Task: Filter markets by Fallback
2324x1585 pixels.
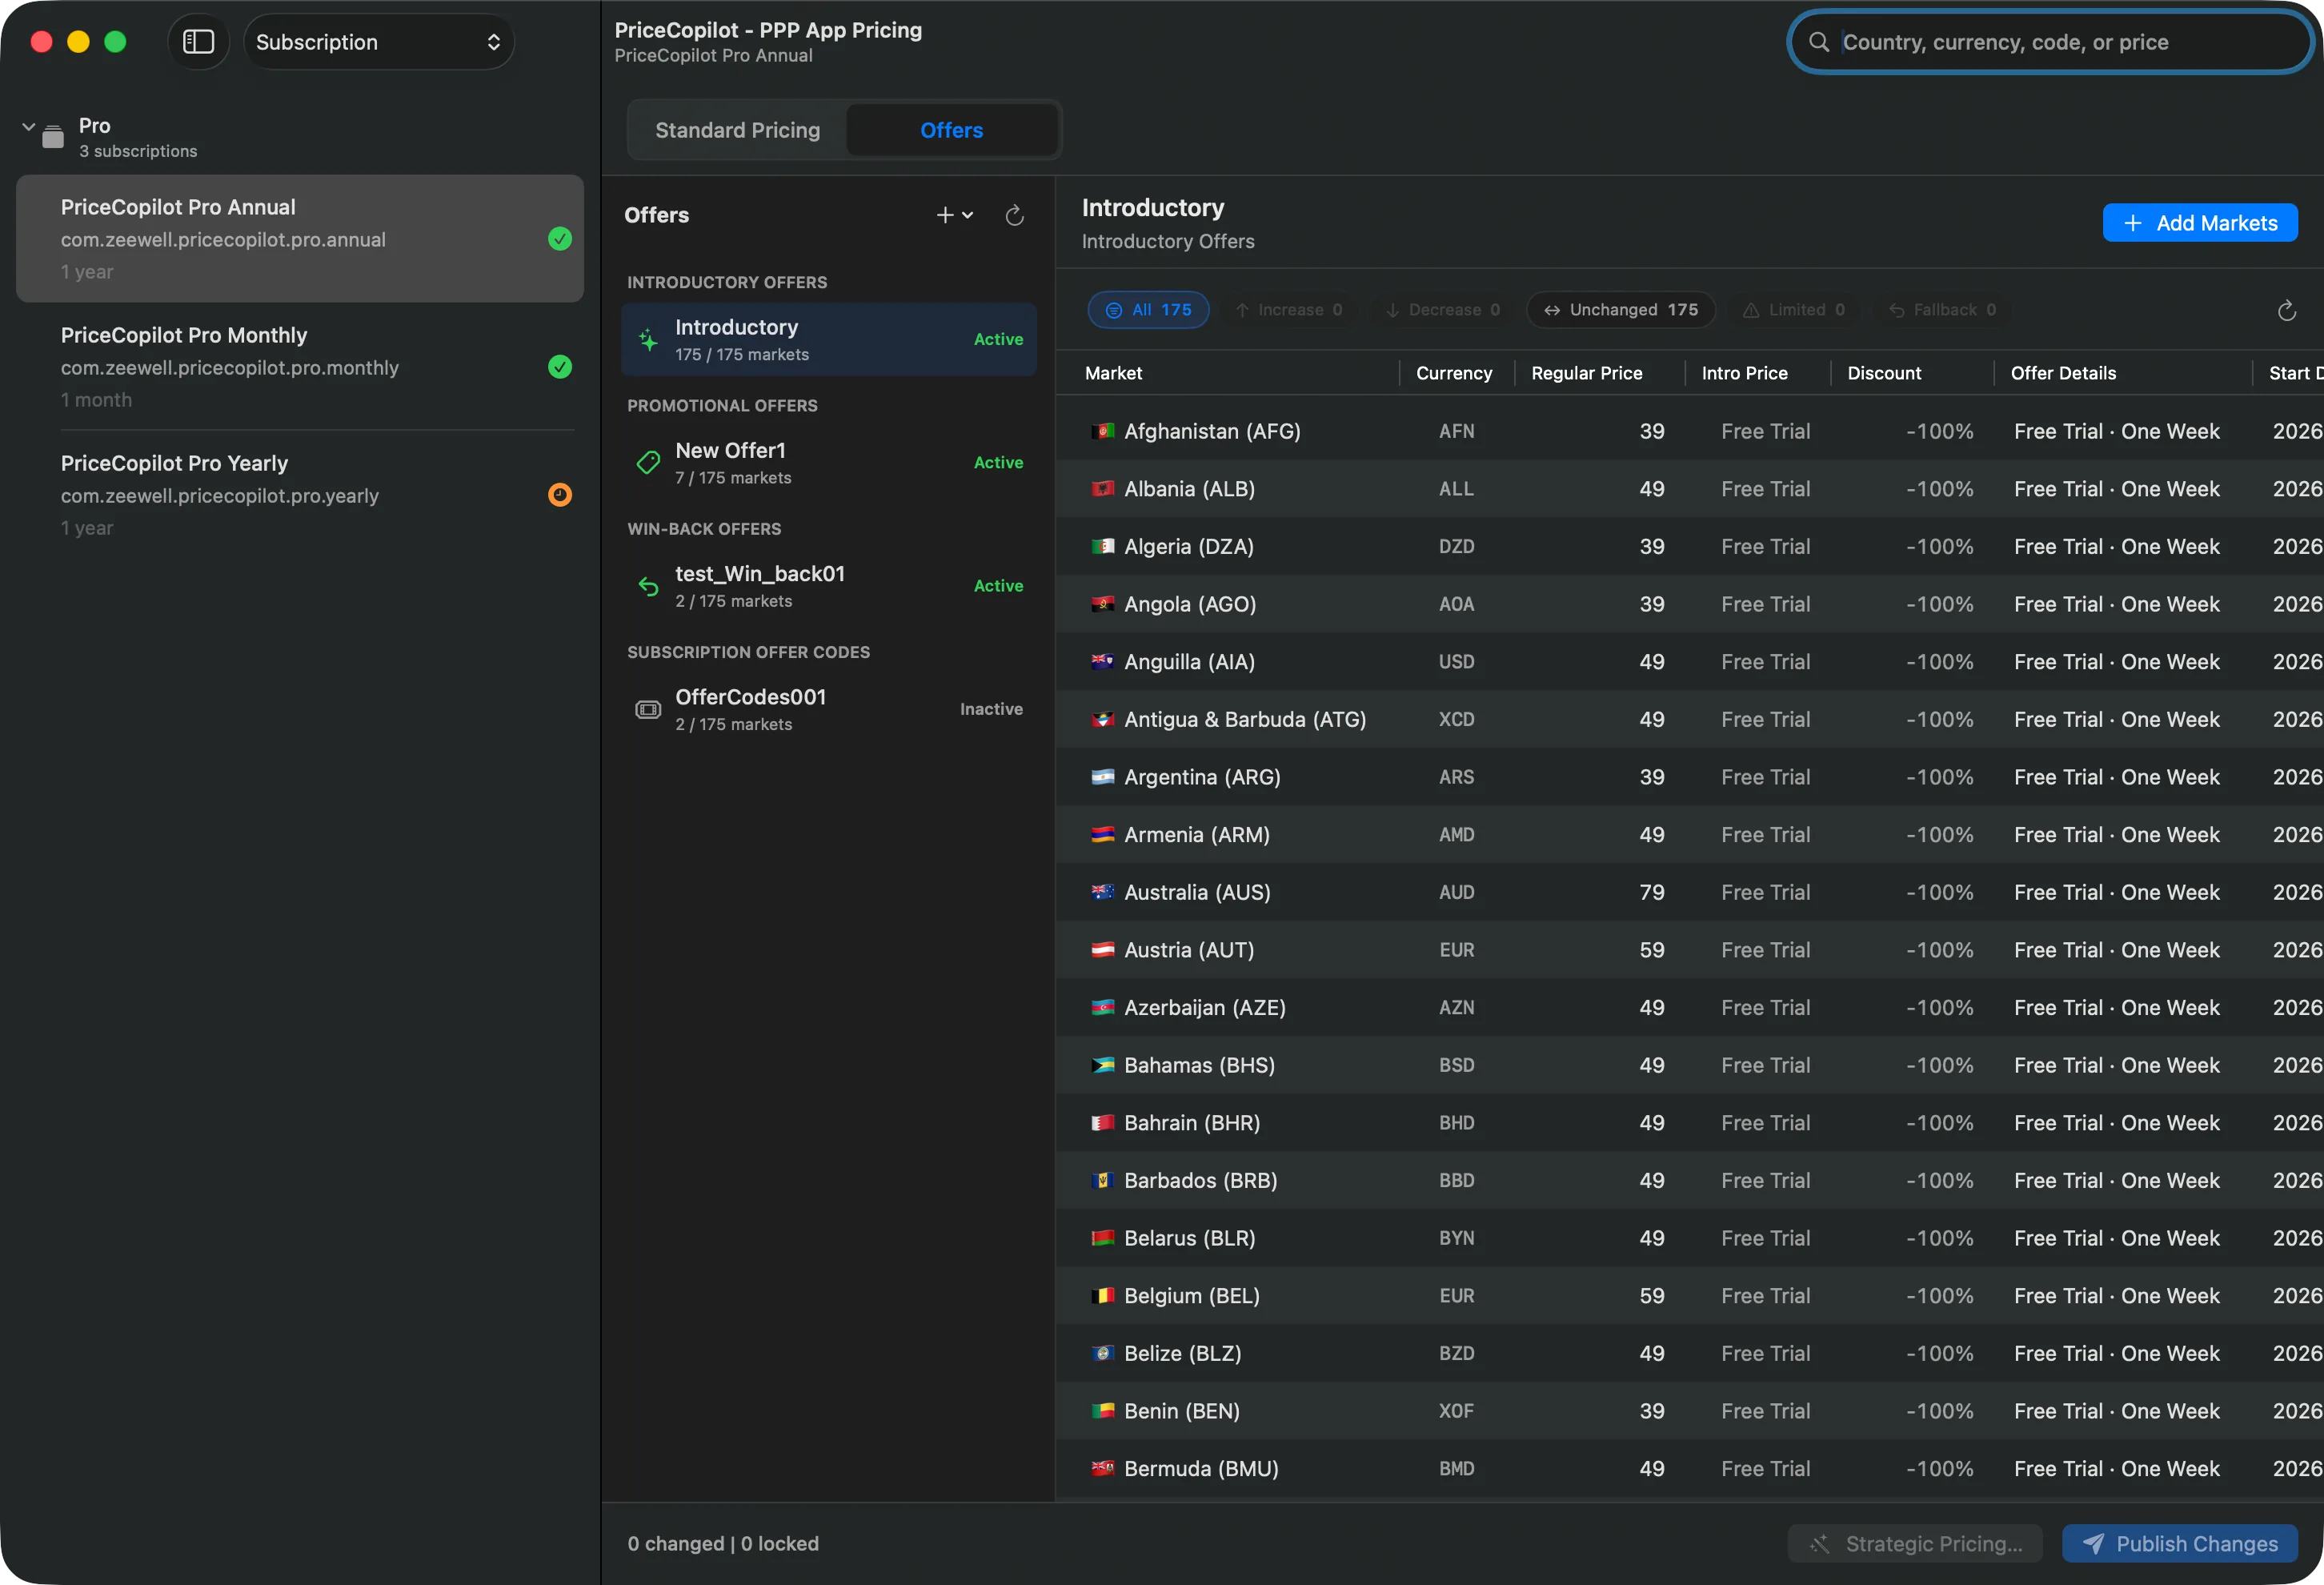Action: [1942, 310]
